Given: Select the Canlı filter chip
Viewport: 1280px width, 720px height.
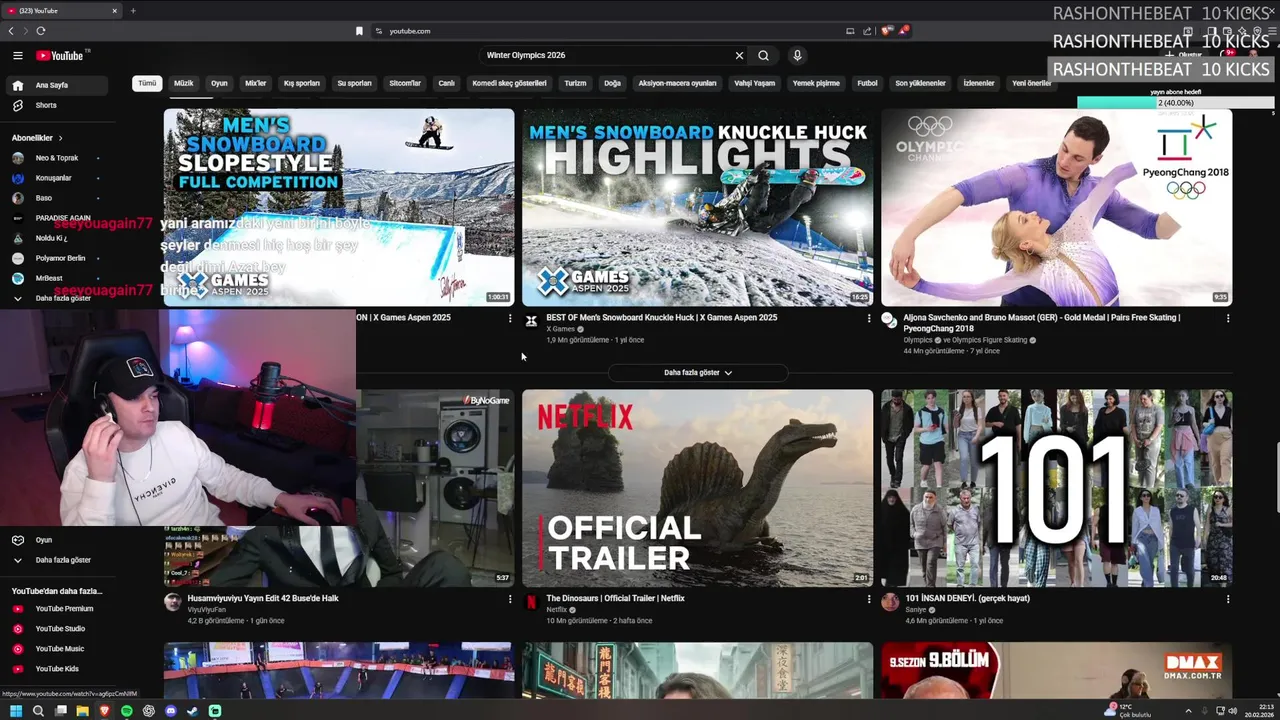Looking at the screenshot, I should pyautogui.click(x=447, y=83).
